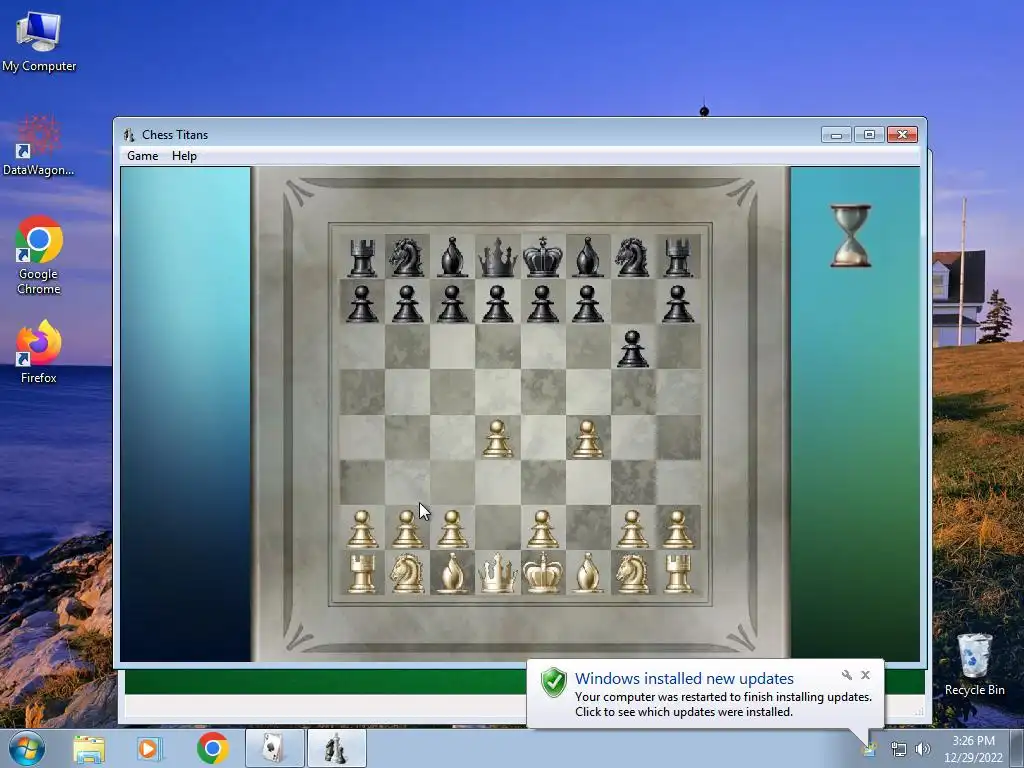Select the DataWagon desktop shortcut
Viewport: 1024px width, 768px height.
click(39, 145)
